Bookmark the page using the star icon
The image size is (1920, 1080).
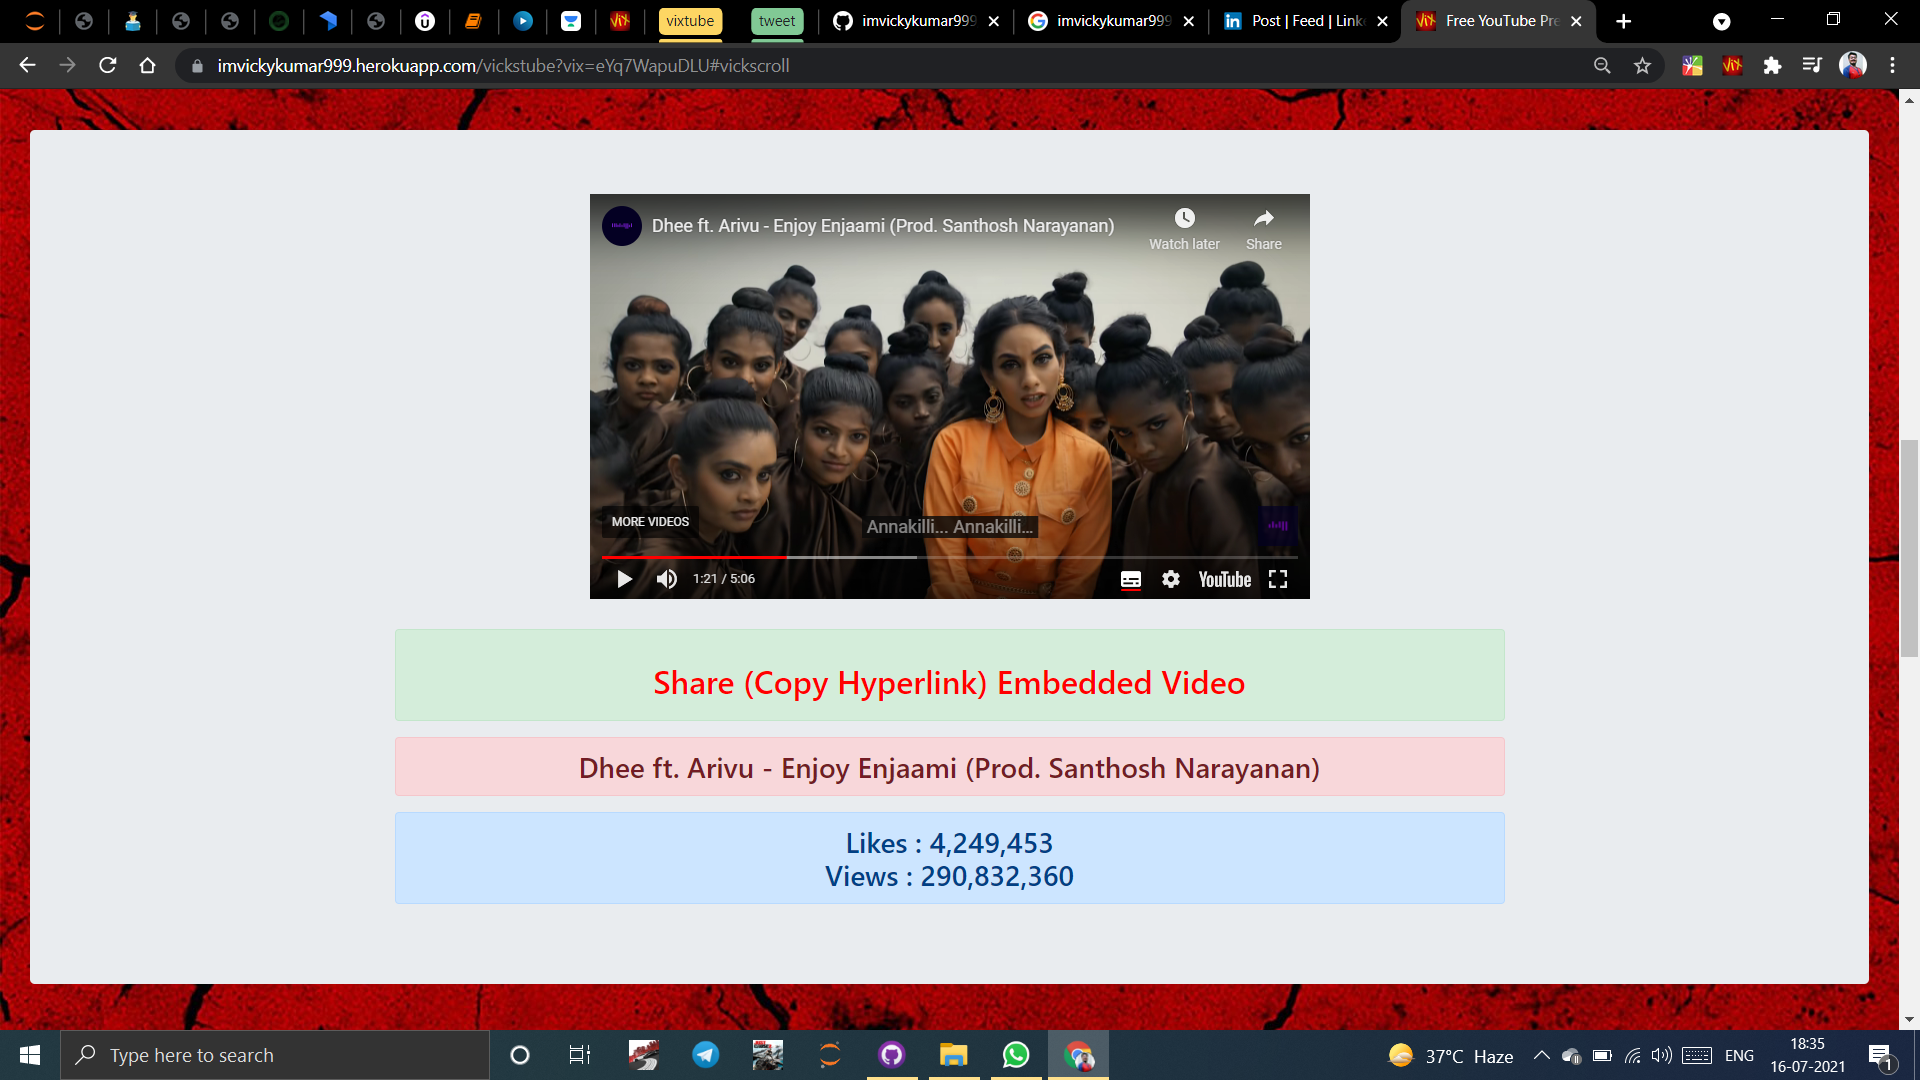click(x=1642, y=66)
